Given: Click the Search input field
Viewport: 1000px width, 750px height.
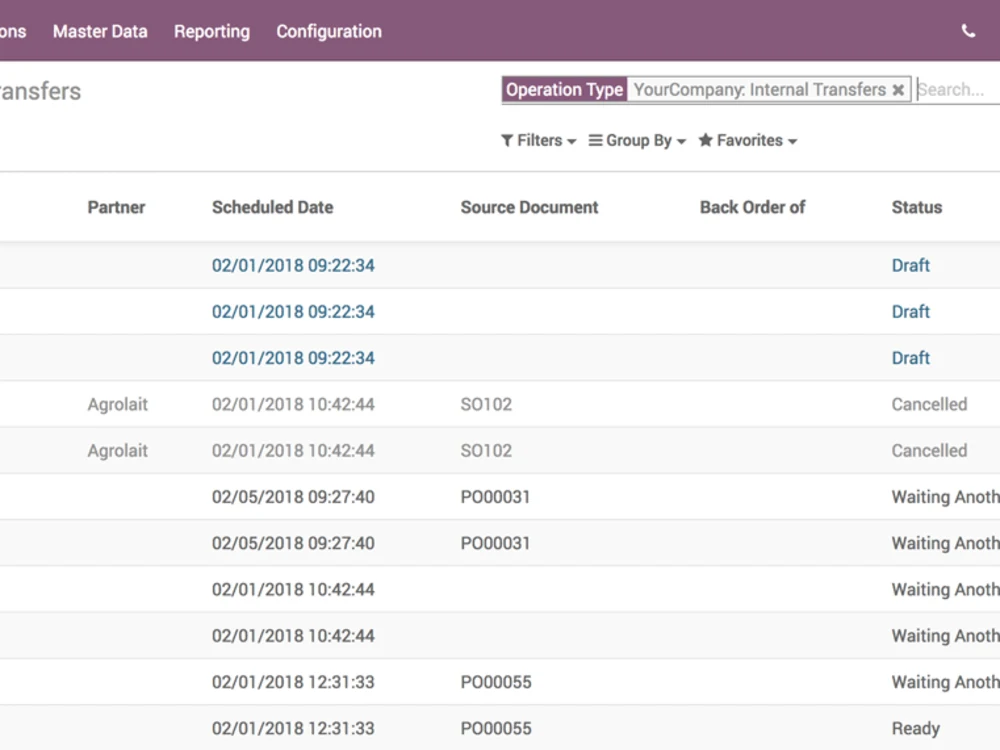Looking at the screenshot, I should tap(957, 90).
